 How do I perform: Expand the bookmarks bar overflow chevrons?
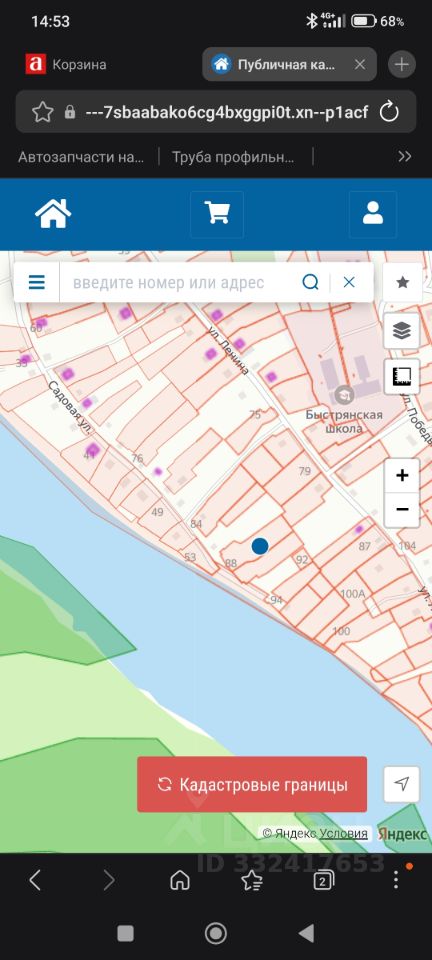pos(404,157)
